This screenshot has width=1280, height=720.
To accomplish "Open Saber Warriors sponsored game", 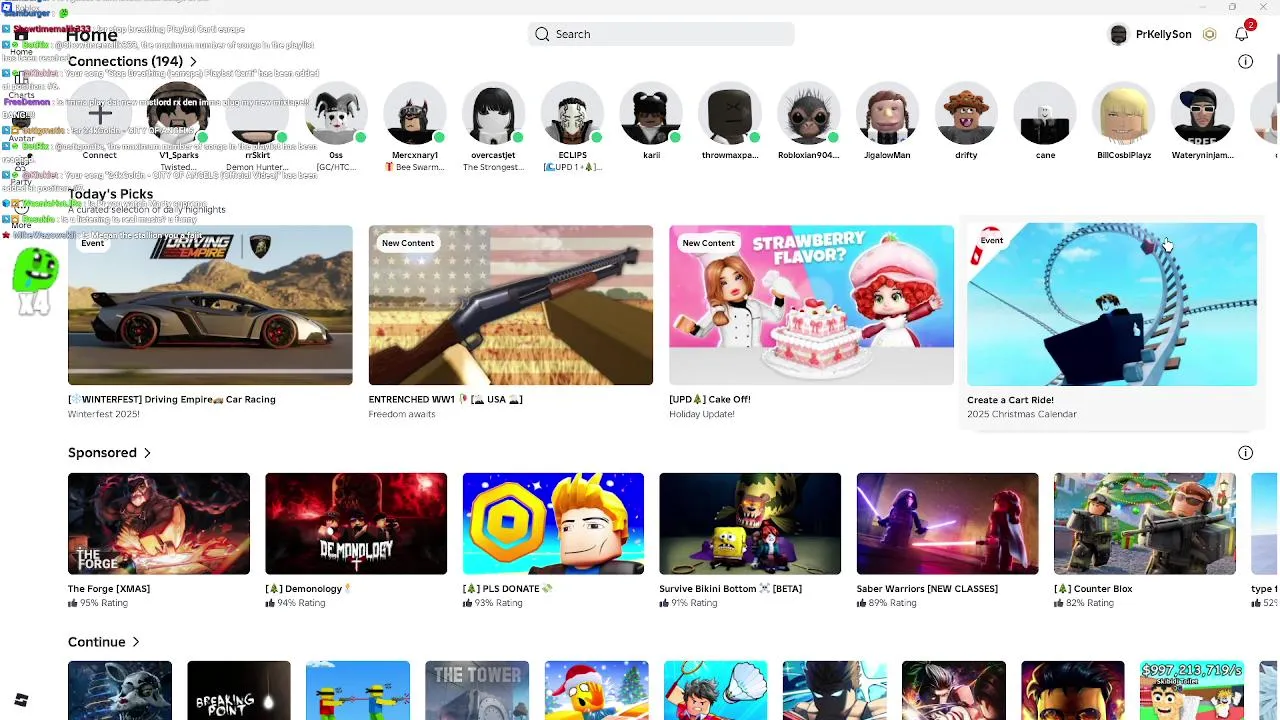I will (x=947, y=524).
